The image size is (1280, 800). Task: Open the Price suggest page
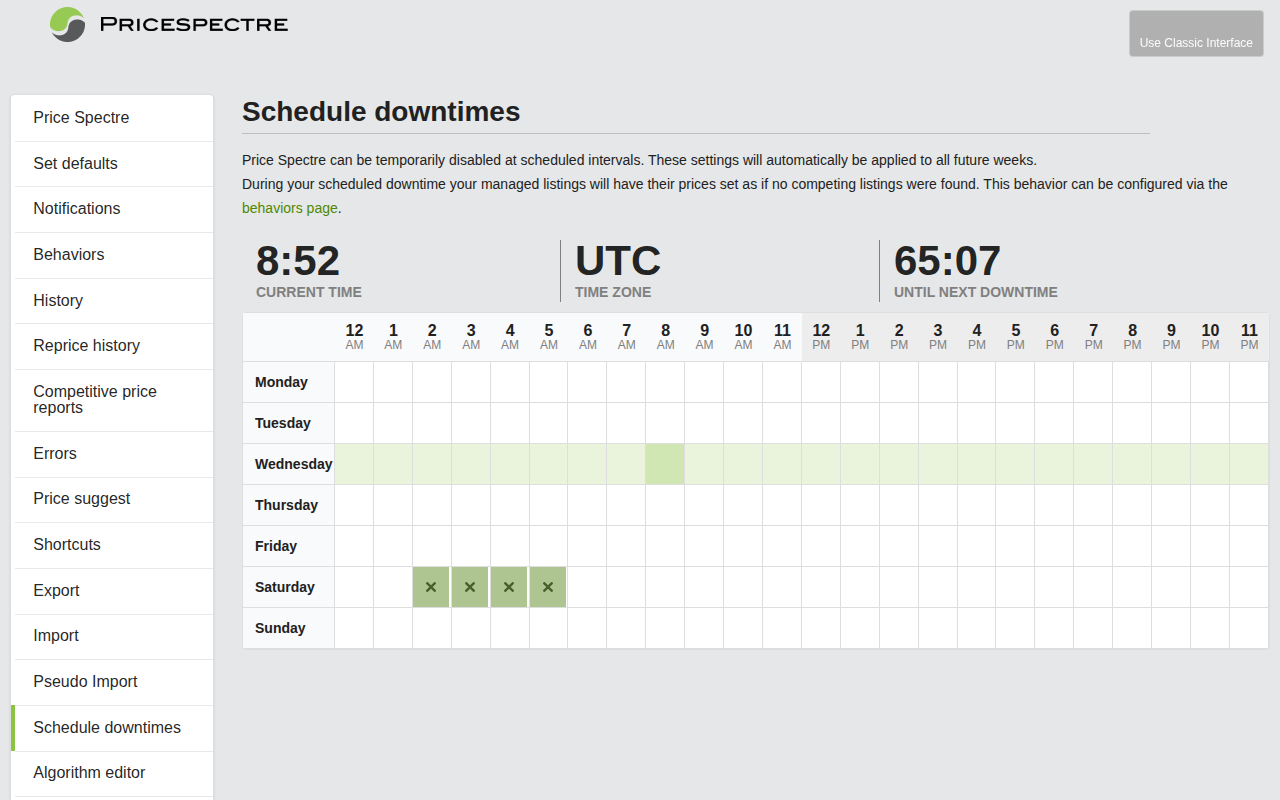81,498
